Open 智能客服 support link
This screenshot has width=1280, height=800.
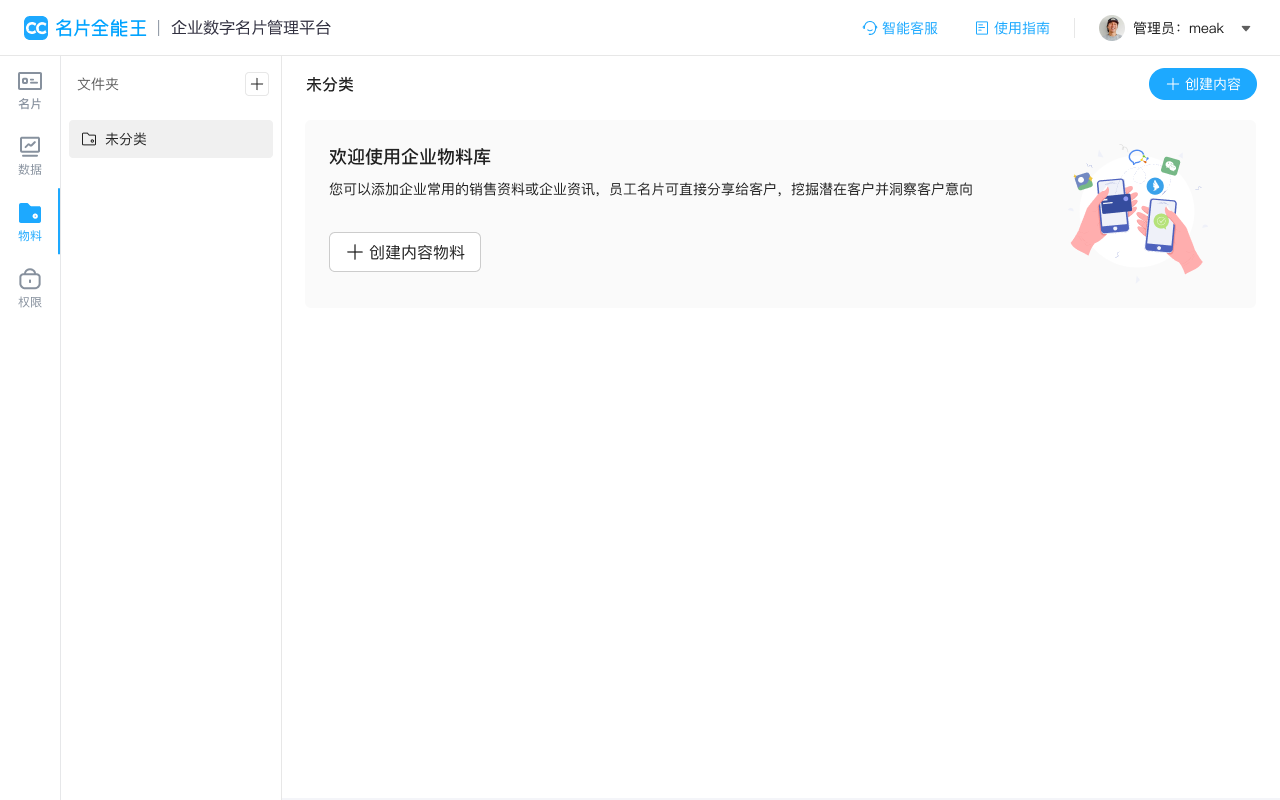(x=900, y=28)
